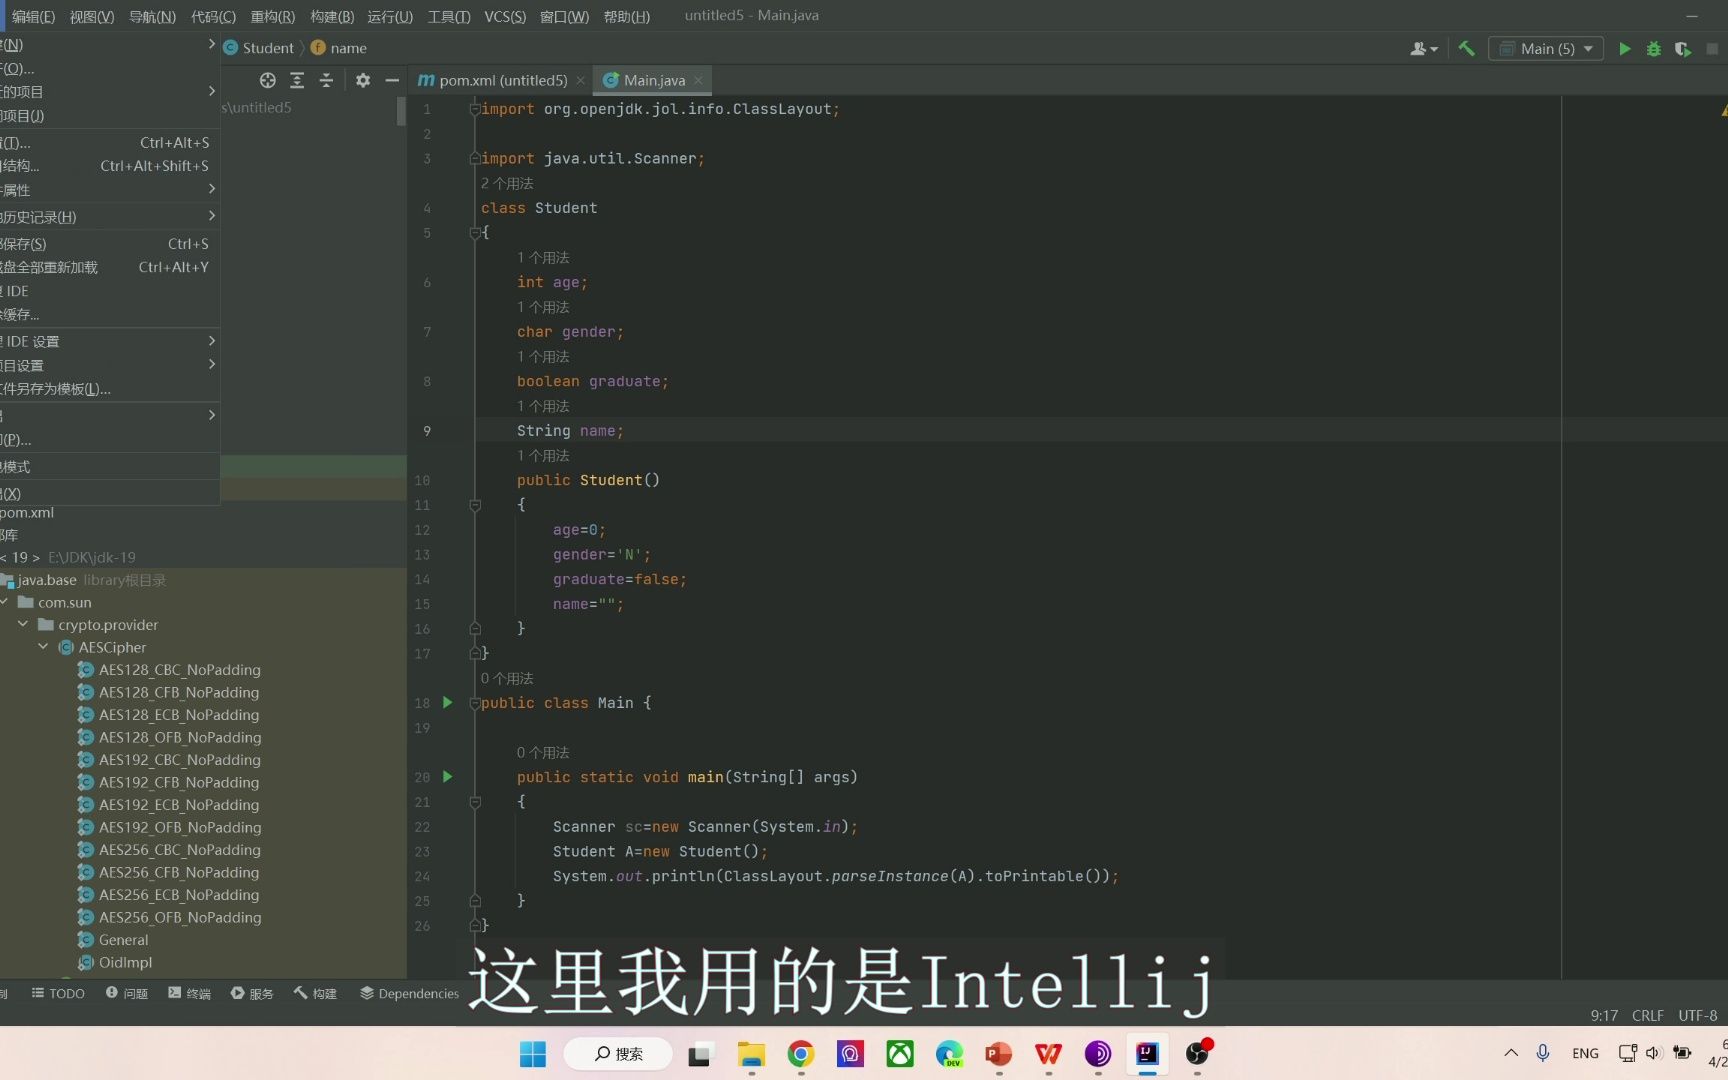The width and height of the screenshot is (1728, 1080).
Task: Change file encoding via UTF-8 status item
Action: click(x=1697, y=1015)
